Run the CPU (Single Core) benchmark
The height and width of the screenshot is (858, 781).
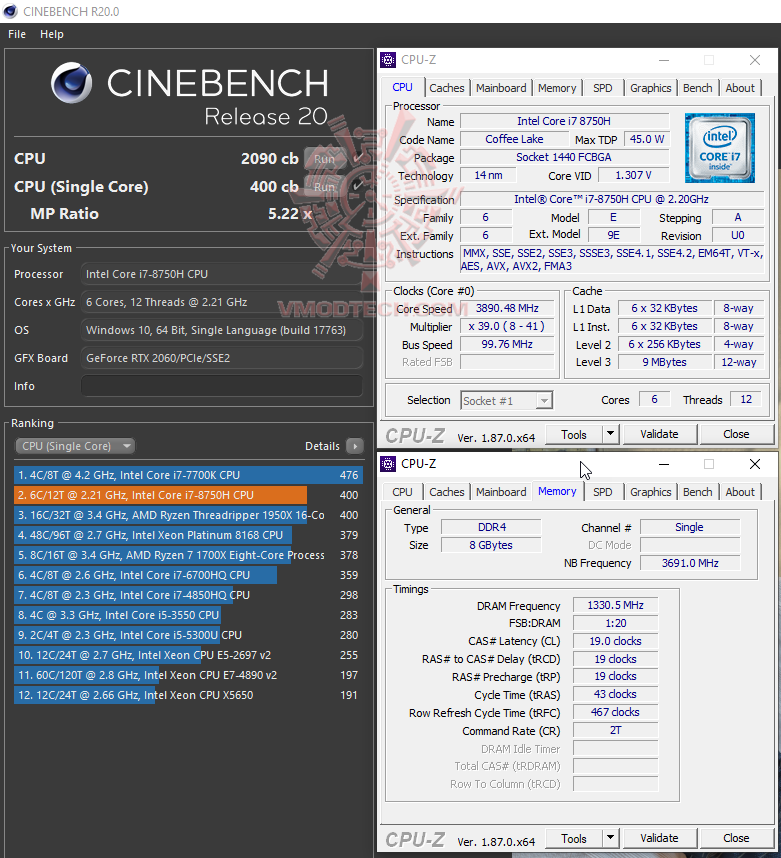[325, 187]
